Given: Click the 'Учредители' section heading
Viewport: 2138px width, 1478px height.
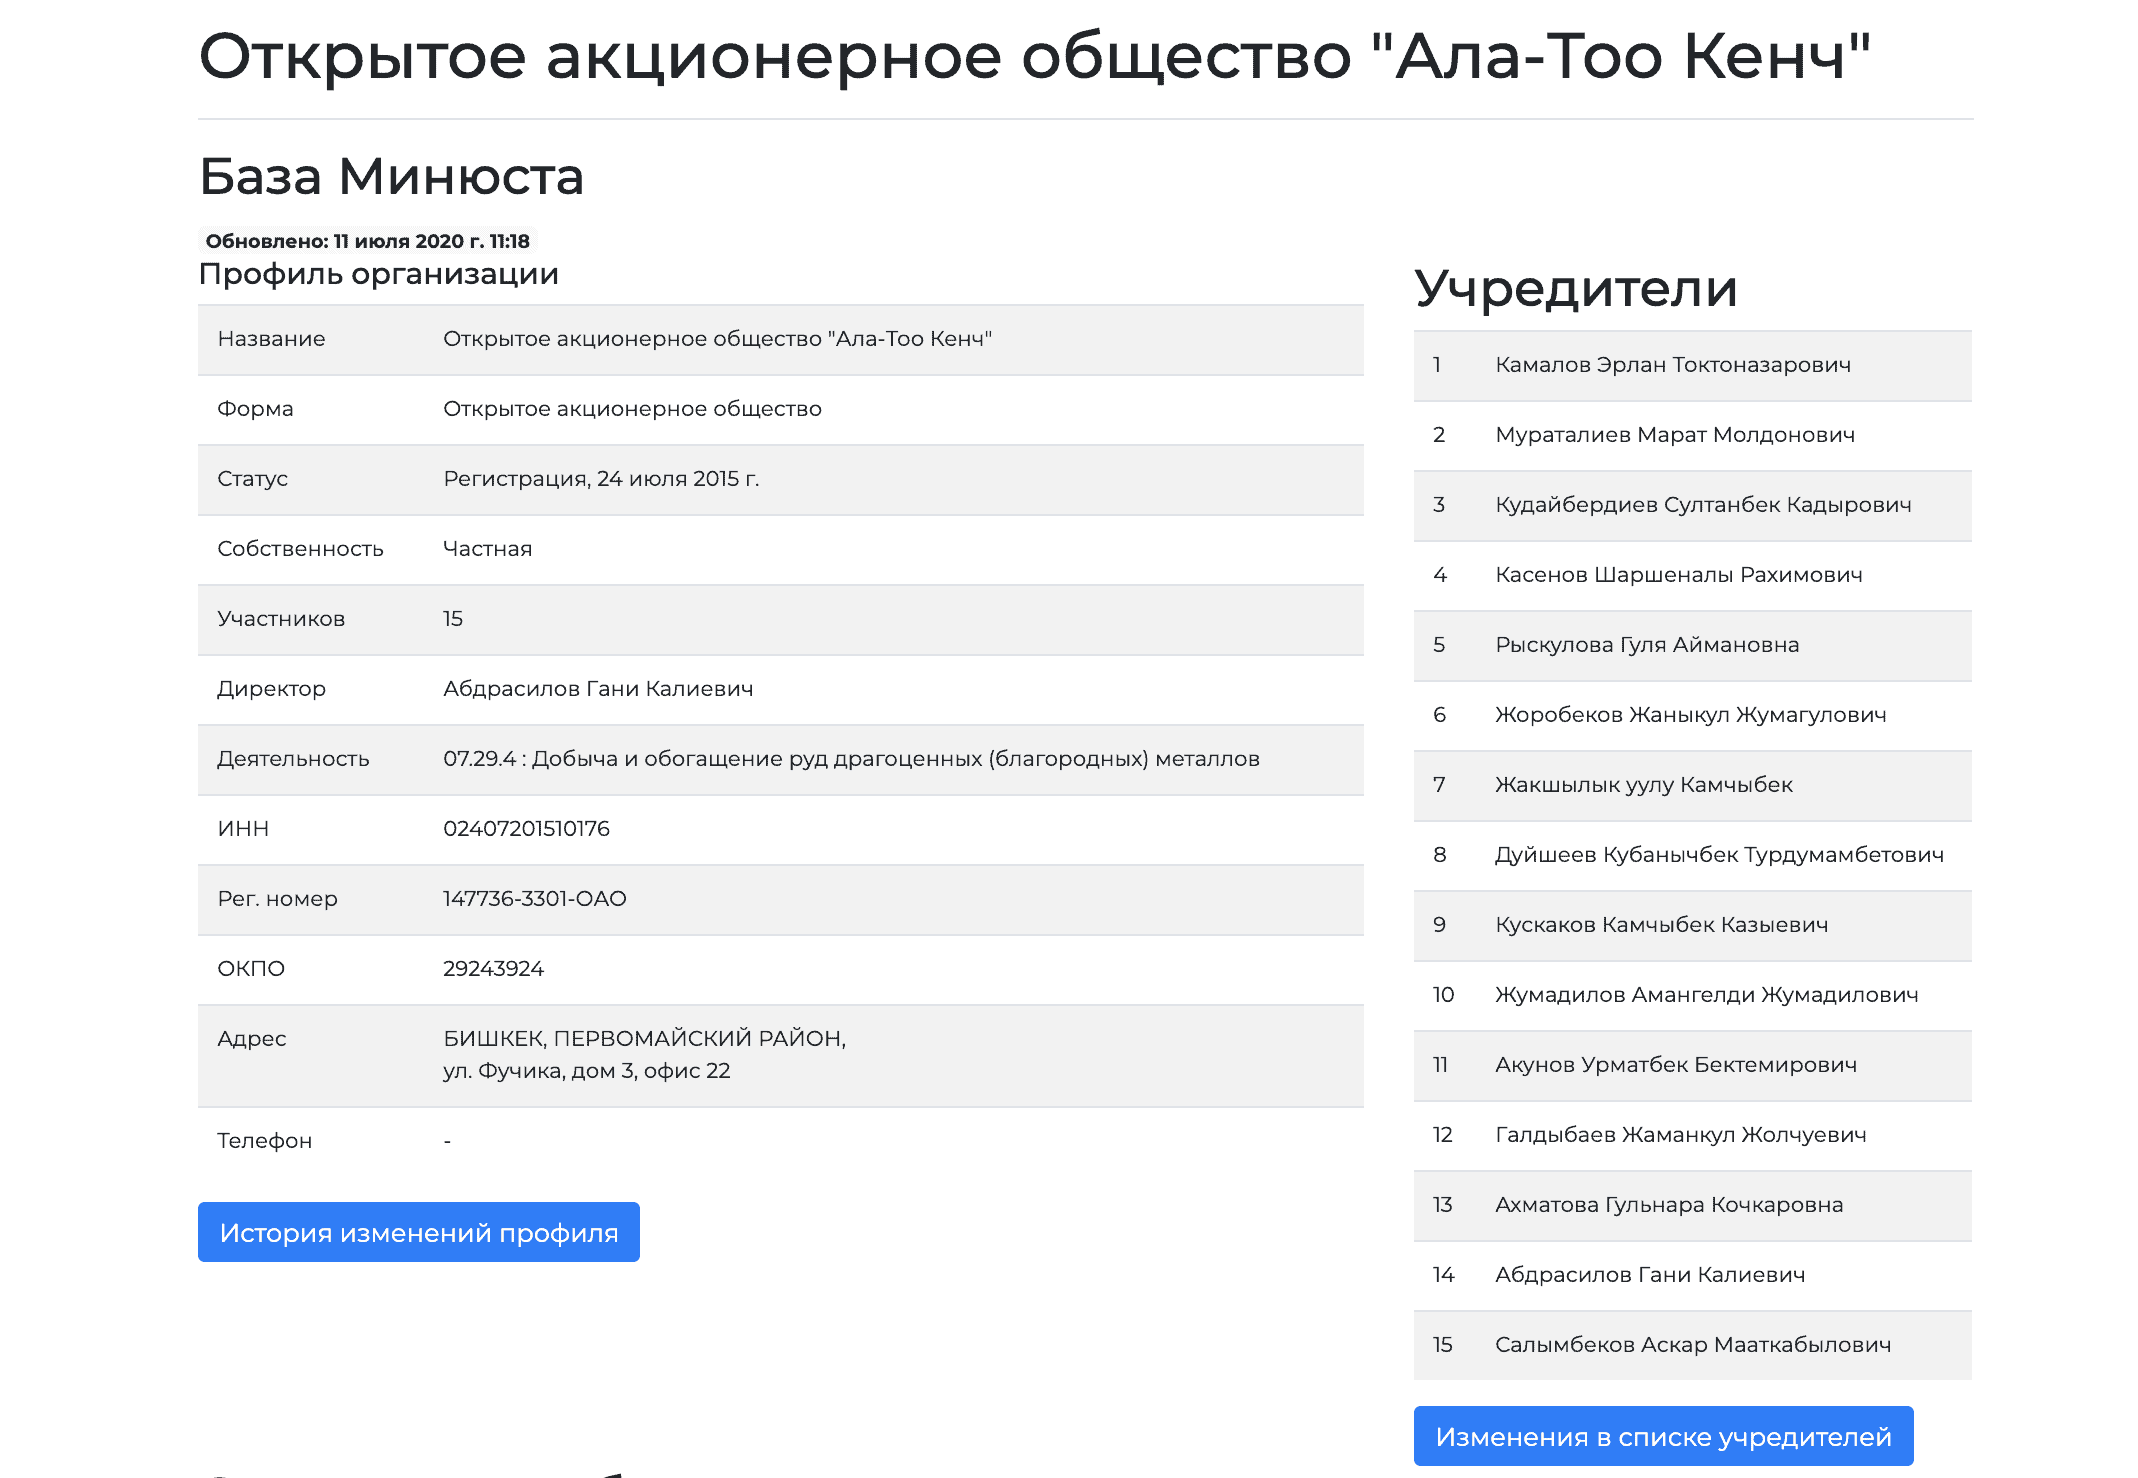Looking at the screenshot, I should (1575, 289).
